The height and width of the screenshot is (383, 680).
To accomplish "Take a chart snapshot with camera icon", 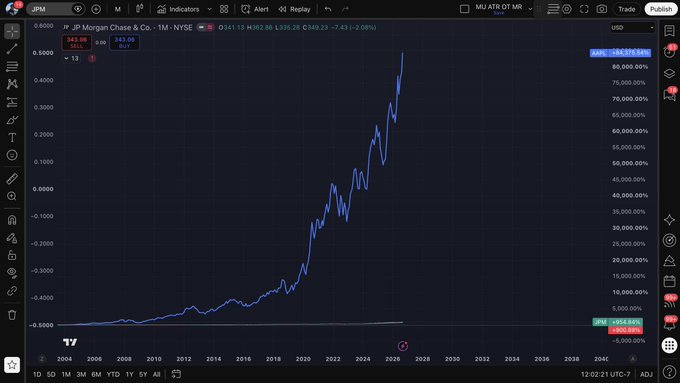I will click(602, 9).
